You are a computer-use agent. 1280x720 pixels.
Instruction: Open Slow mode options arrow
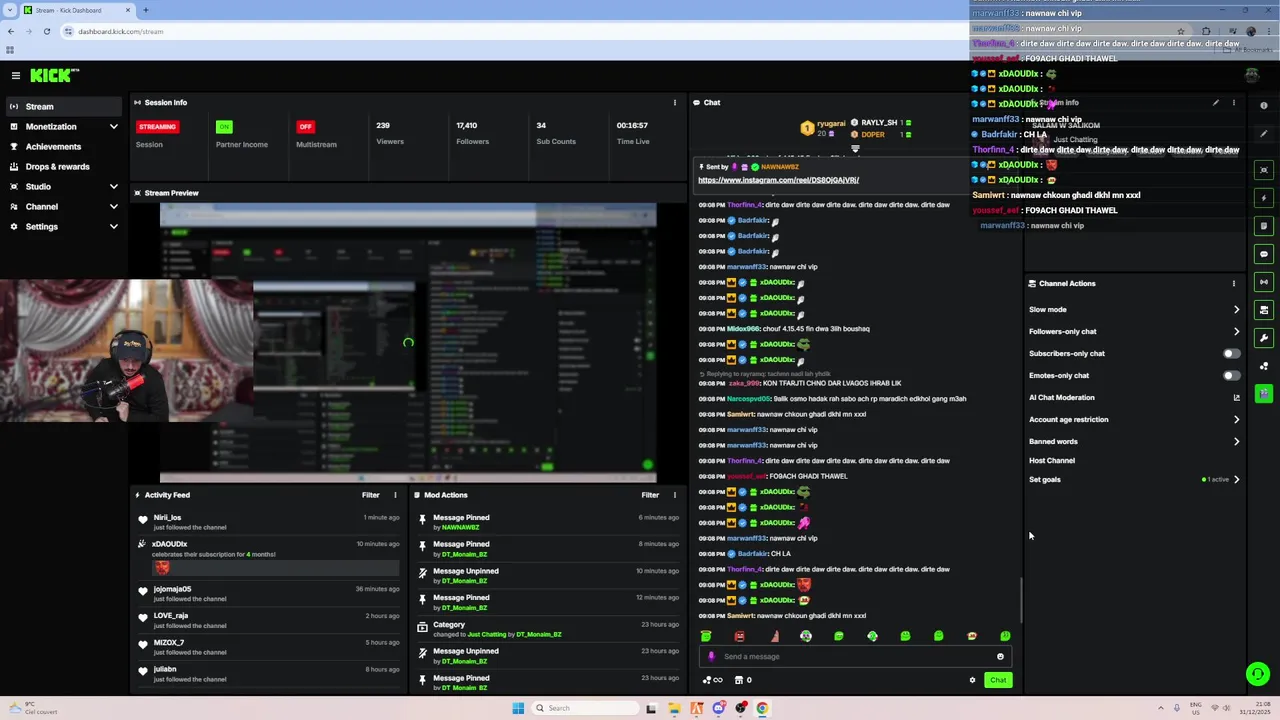[x=1236, y=310]
